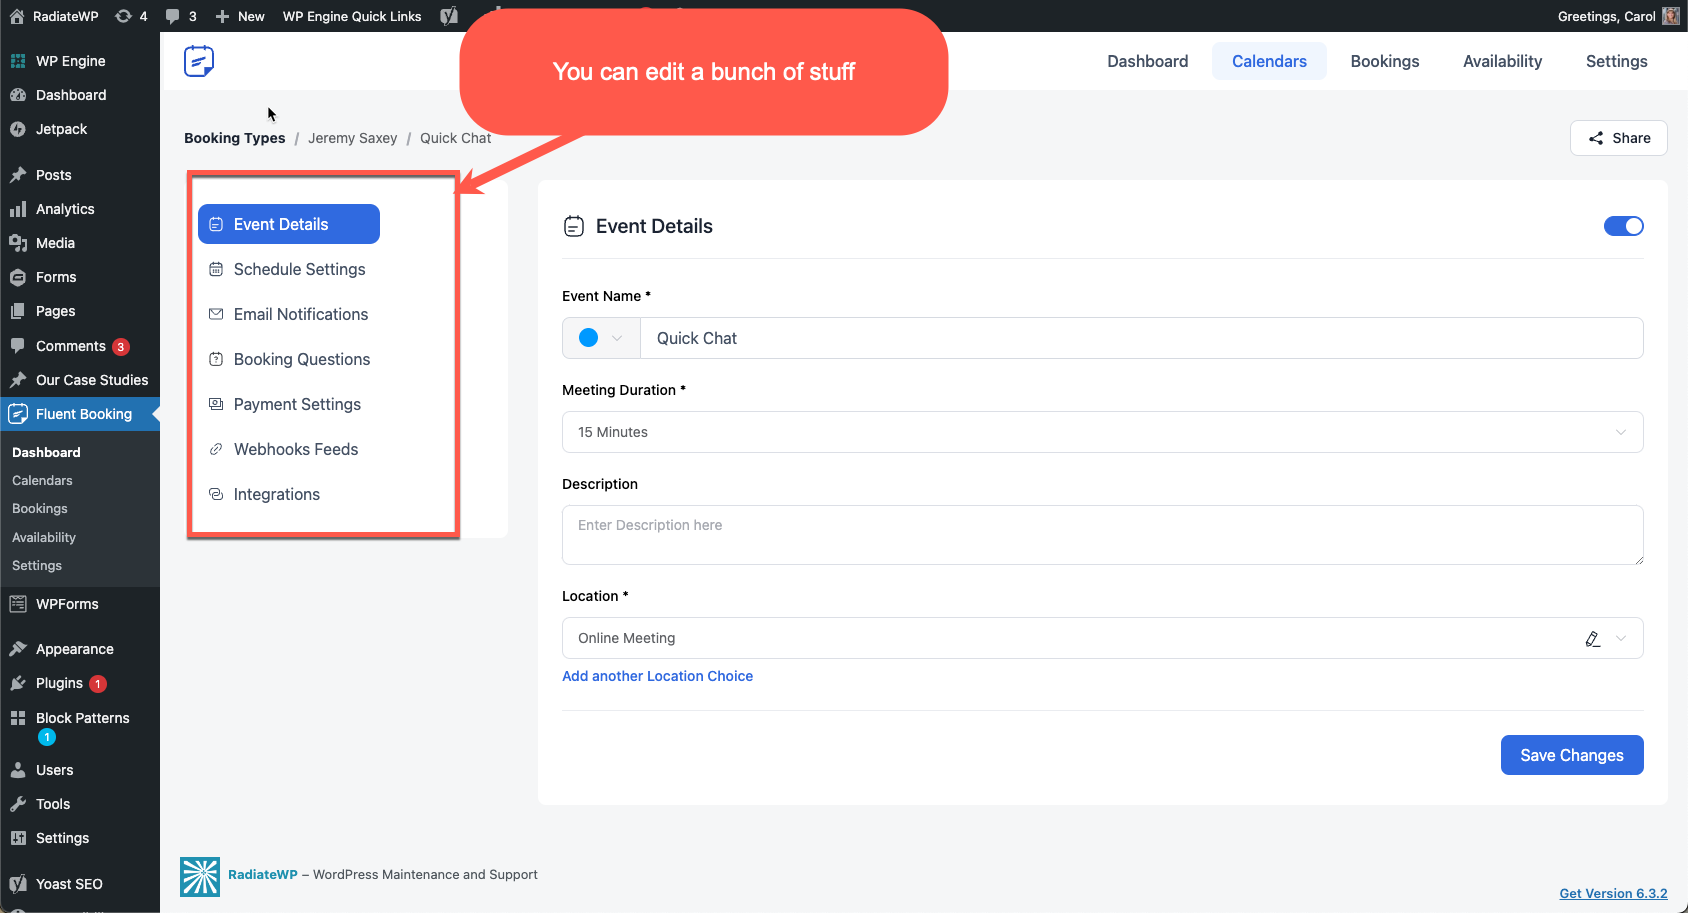This screenshot has width=1688, height=913.
Task: Toggle the Event Details enable switch
Action: tap(1624, 226)
